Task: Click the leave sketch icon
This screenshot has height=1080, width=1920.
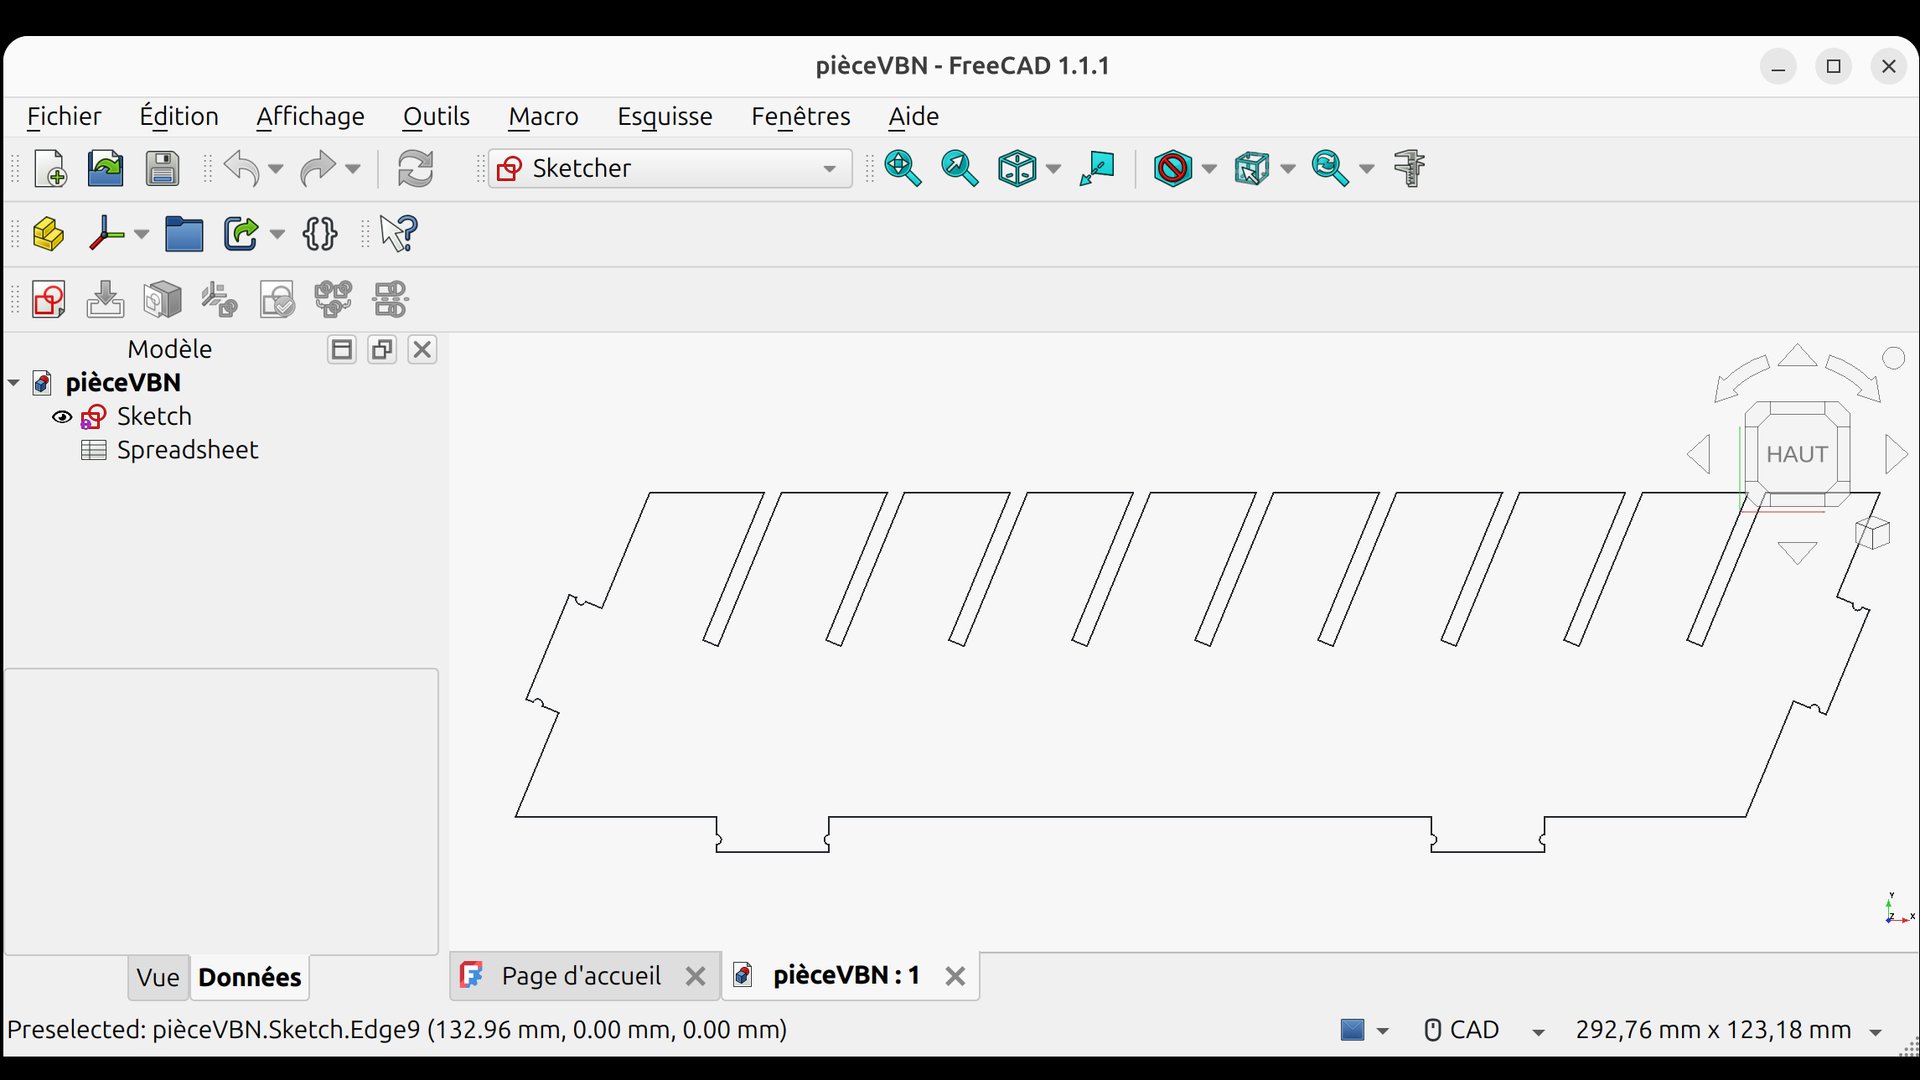Action: 105,299
